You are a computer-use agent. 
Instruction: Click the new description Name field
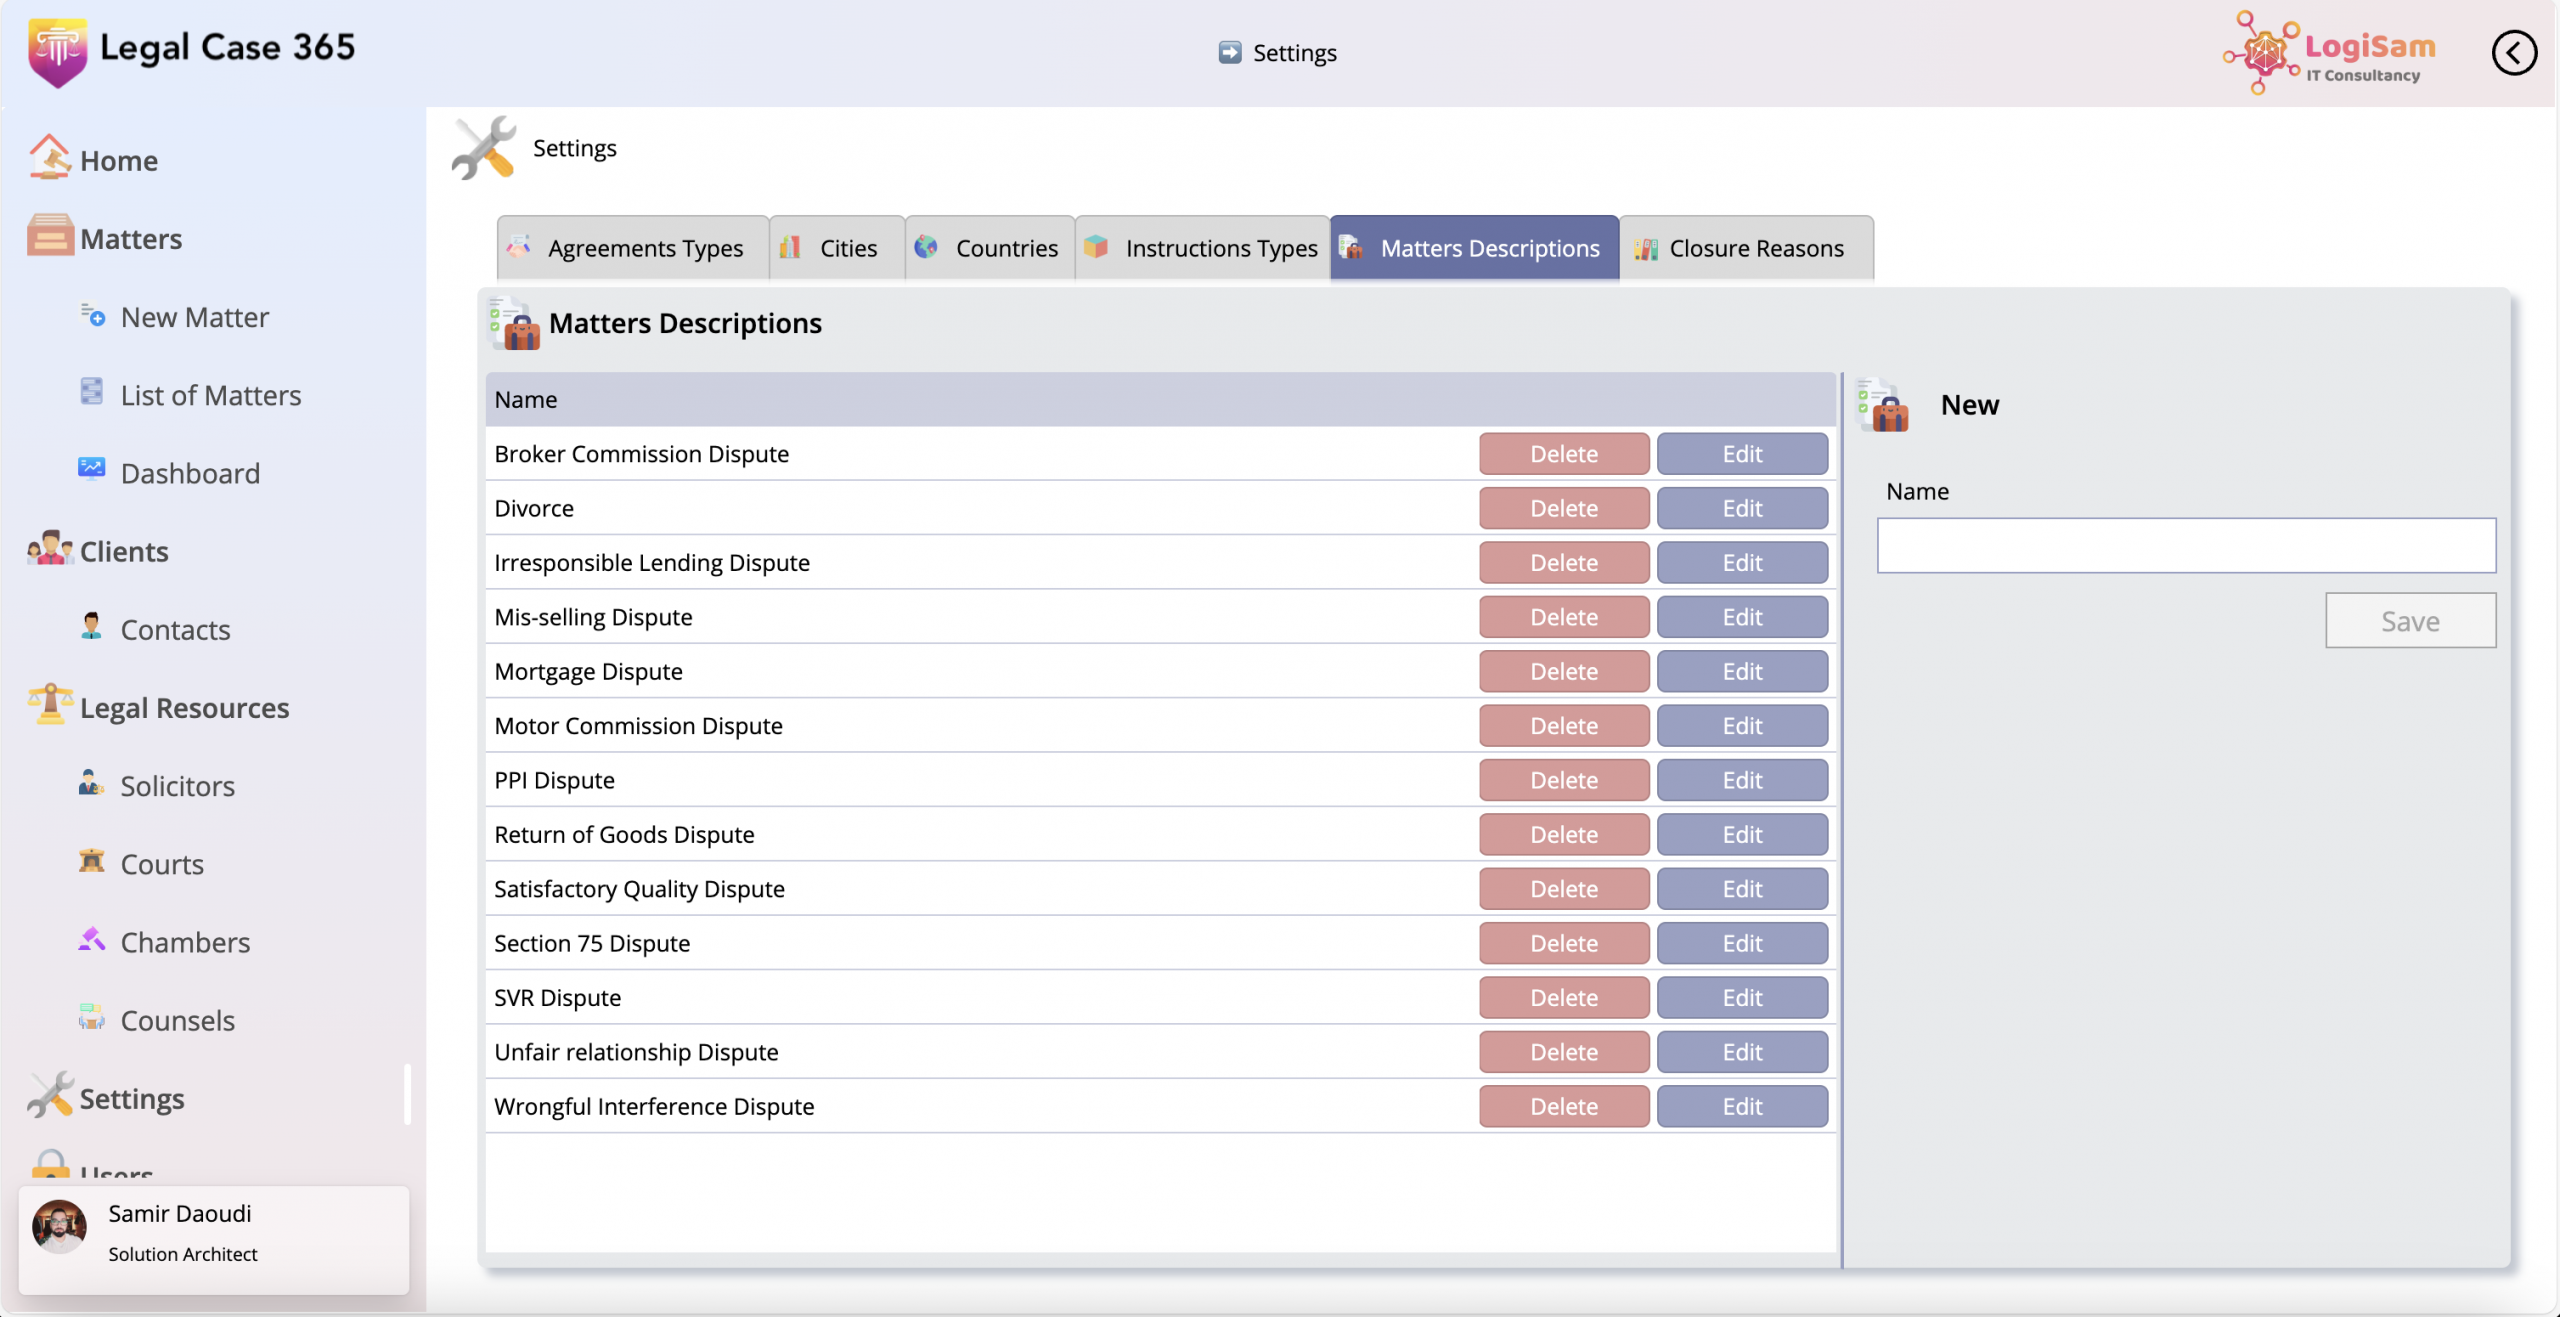click(x=2185, y=545)
